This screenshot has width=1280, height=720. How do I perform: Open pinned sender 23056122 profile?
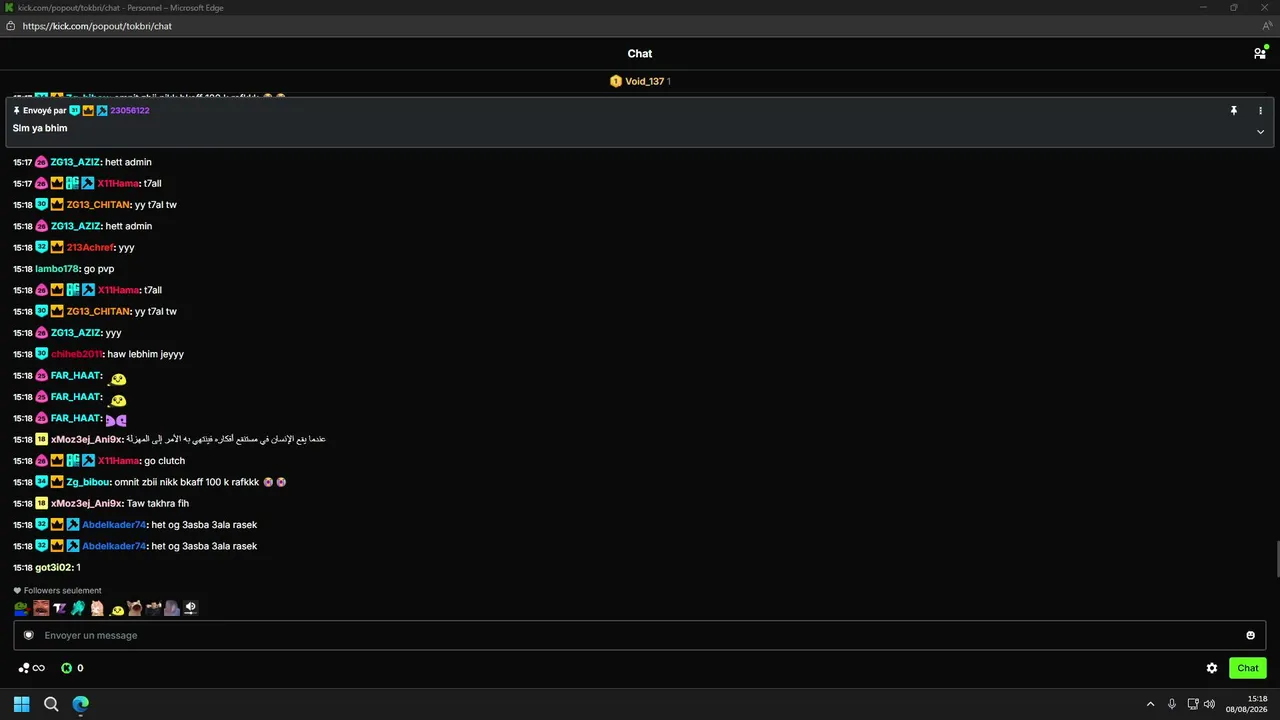(130, 111)
